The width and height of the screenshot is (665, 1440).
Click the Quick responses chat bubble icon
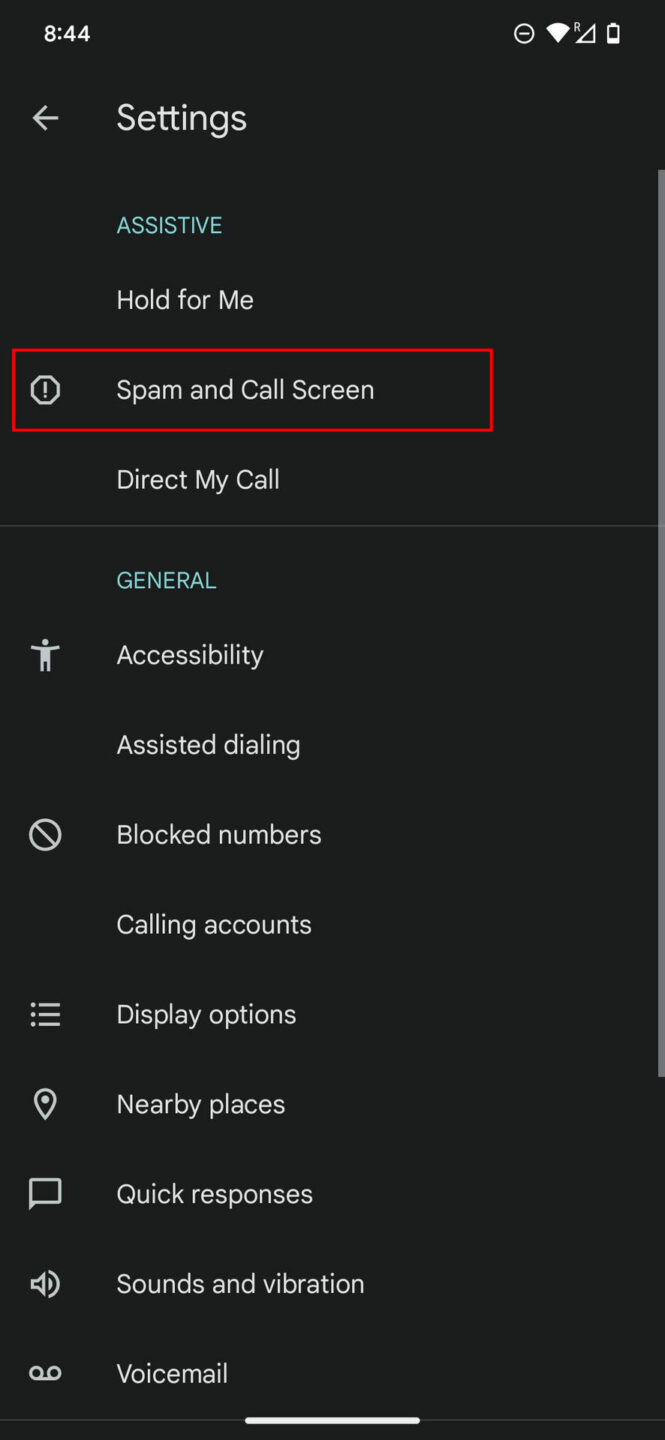click(x=45, y=1193)
